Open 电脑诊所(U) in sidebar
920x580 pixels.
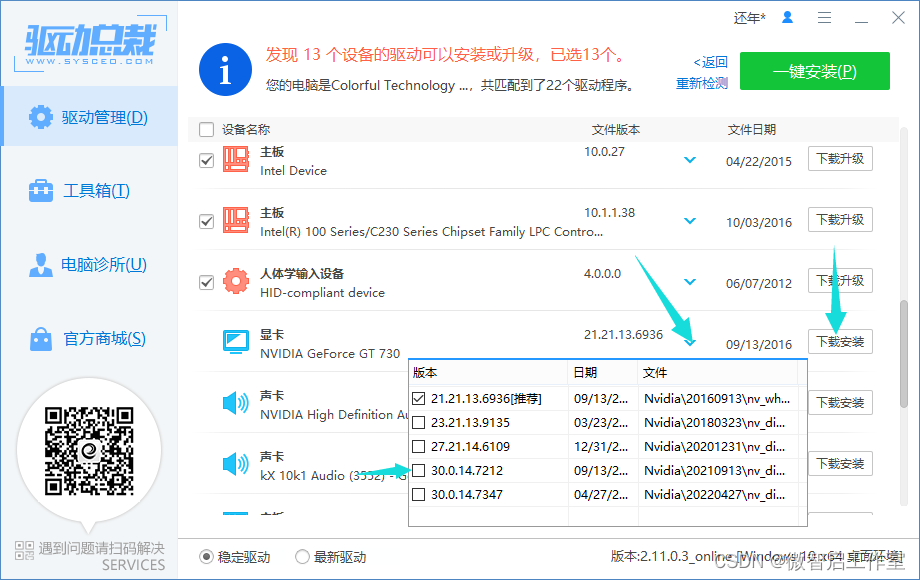(x=89, y=264)
